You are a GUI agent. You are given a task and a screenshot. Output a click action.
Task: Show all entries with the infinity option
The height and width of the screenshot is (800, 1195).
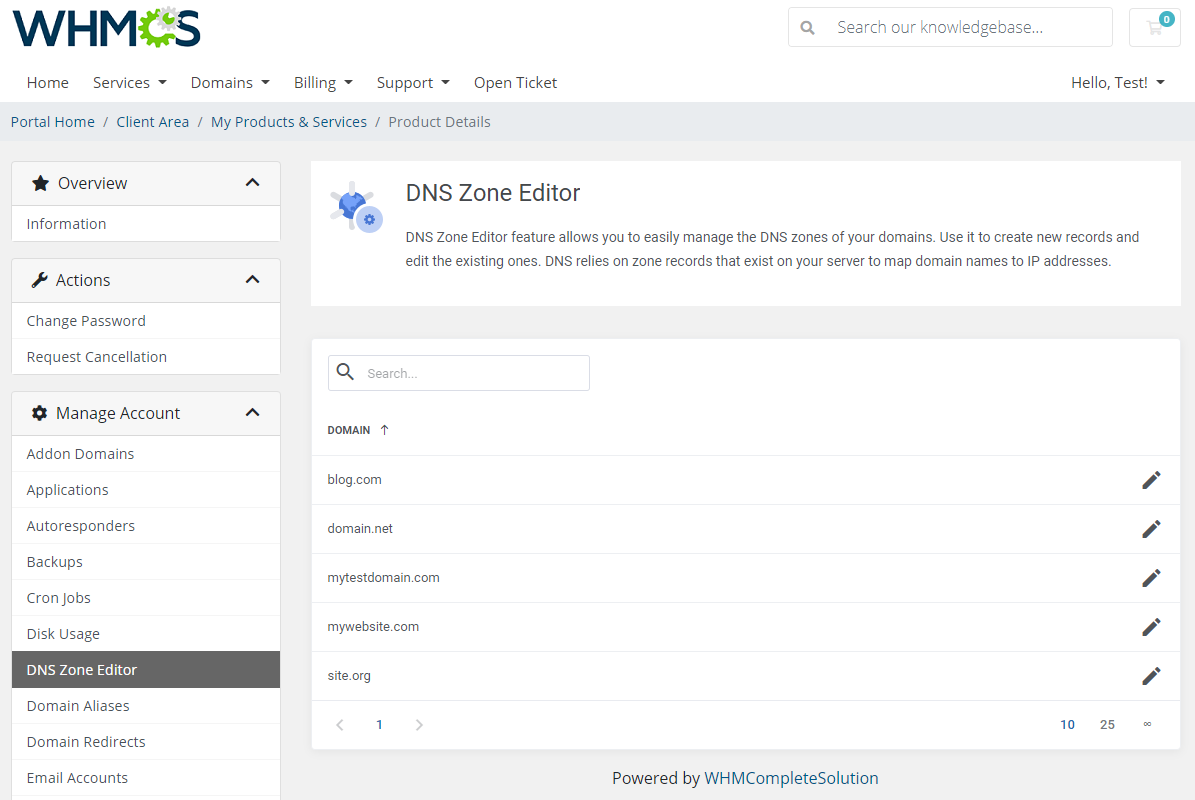(x=1147, y=723)
